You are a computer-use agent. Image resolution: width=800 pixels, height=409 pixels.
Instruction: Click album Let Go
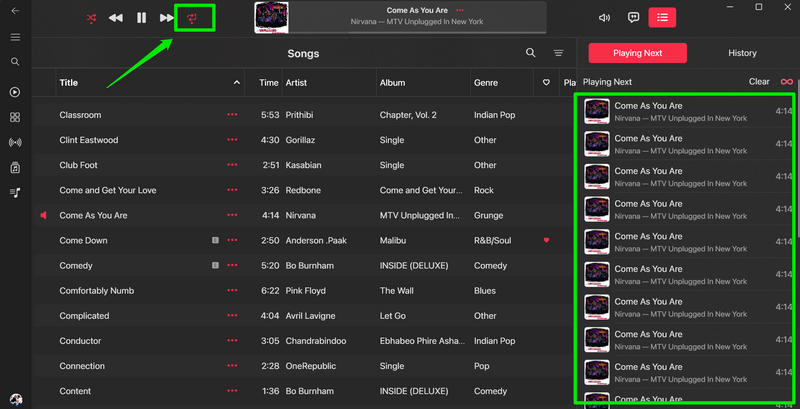[392, 316]
